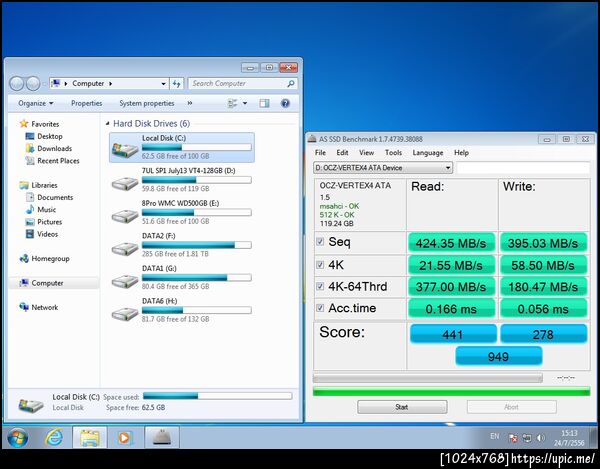Open the recent pages dropdown by nav arrows
The height and width of the screenshot is (469, 600).
click(x=45, y=83)
